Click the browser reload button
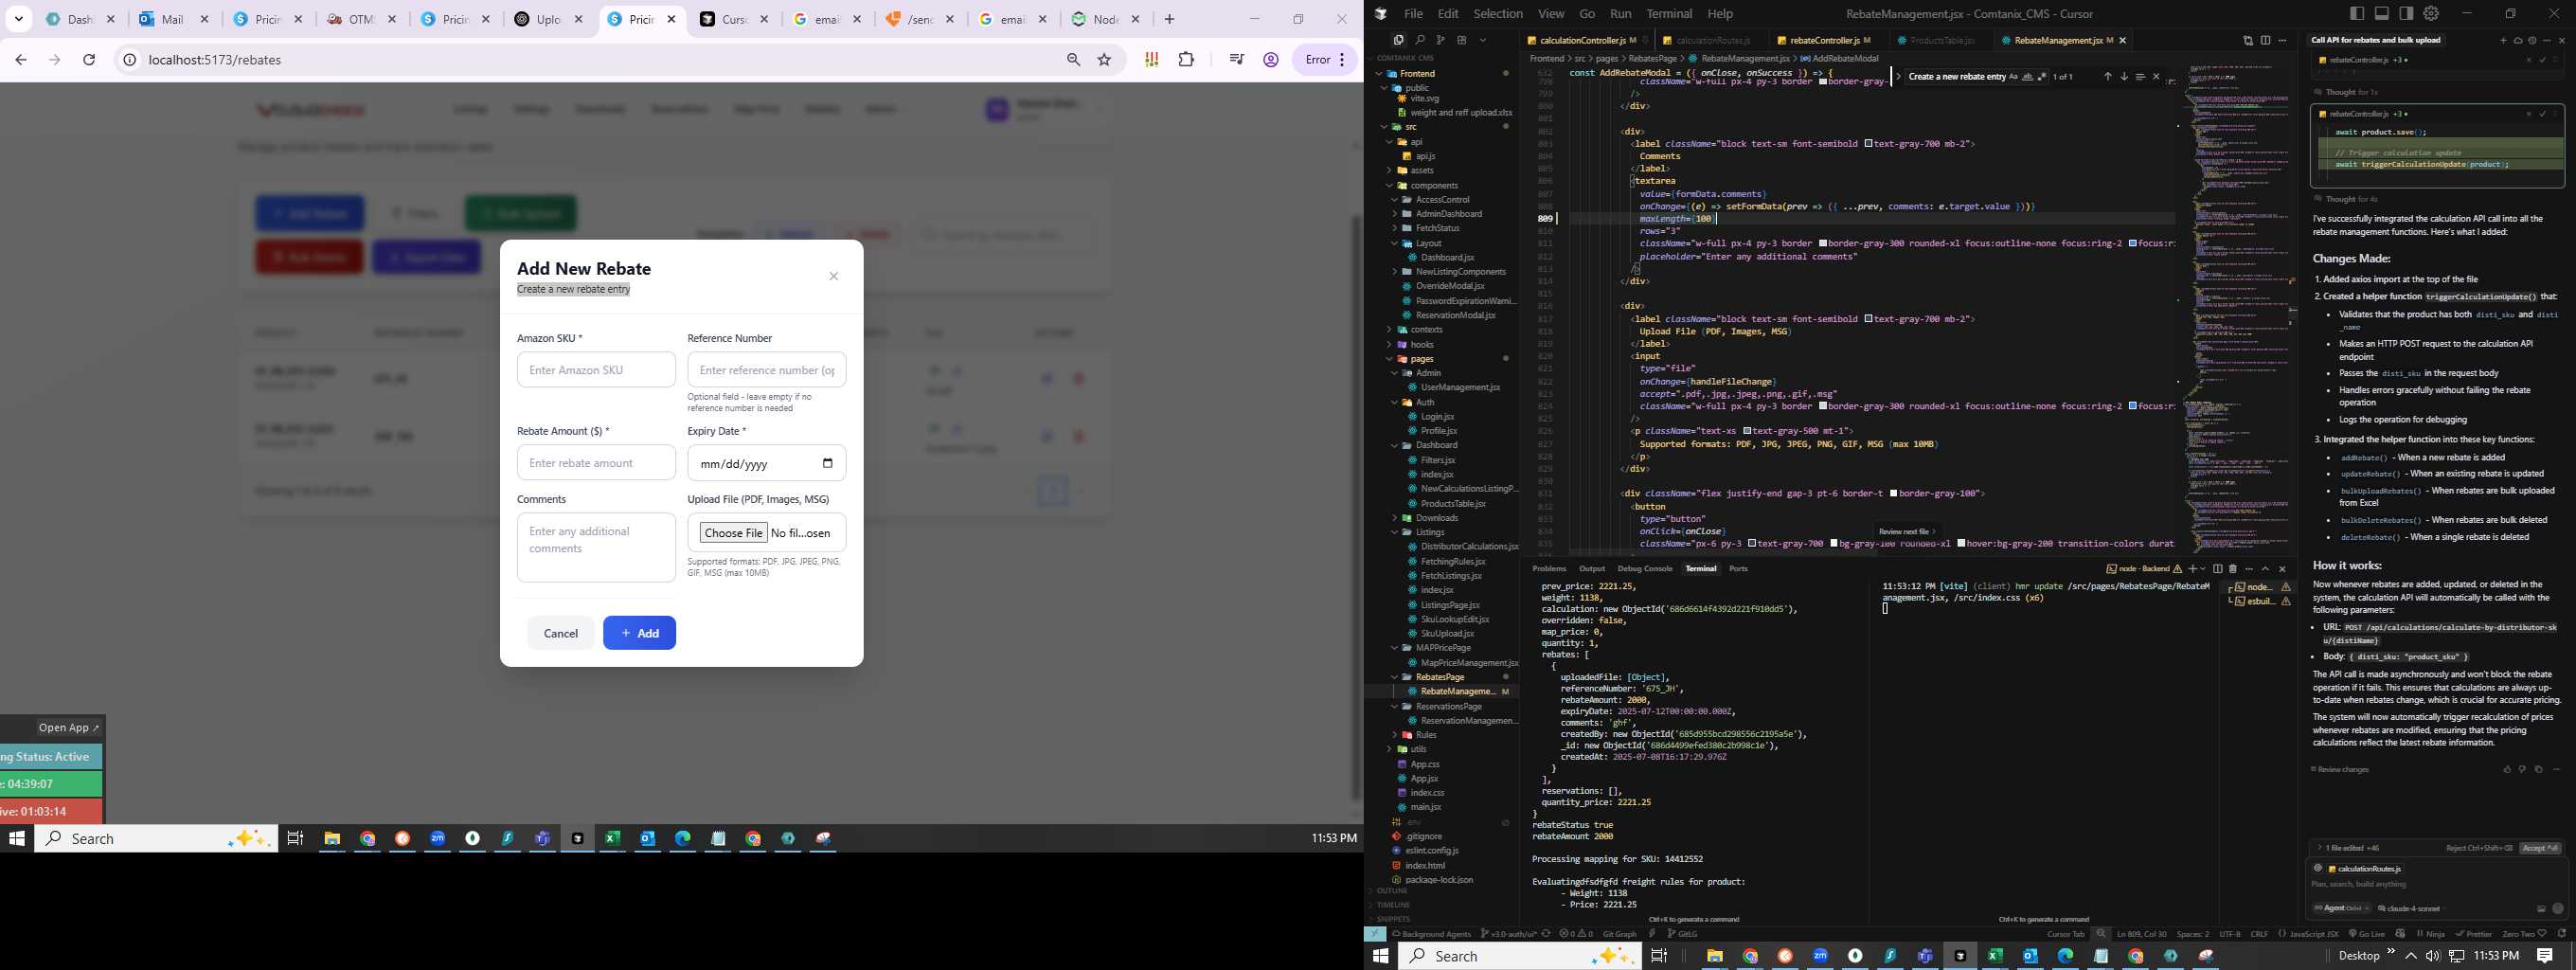 [x=89, y=60]
